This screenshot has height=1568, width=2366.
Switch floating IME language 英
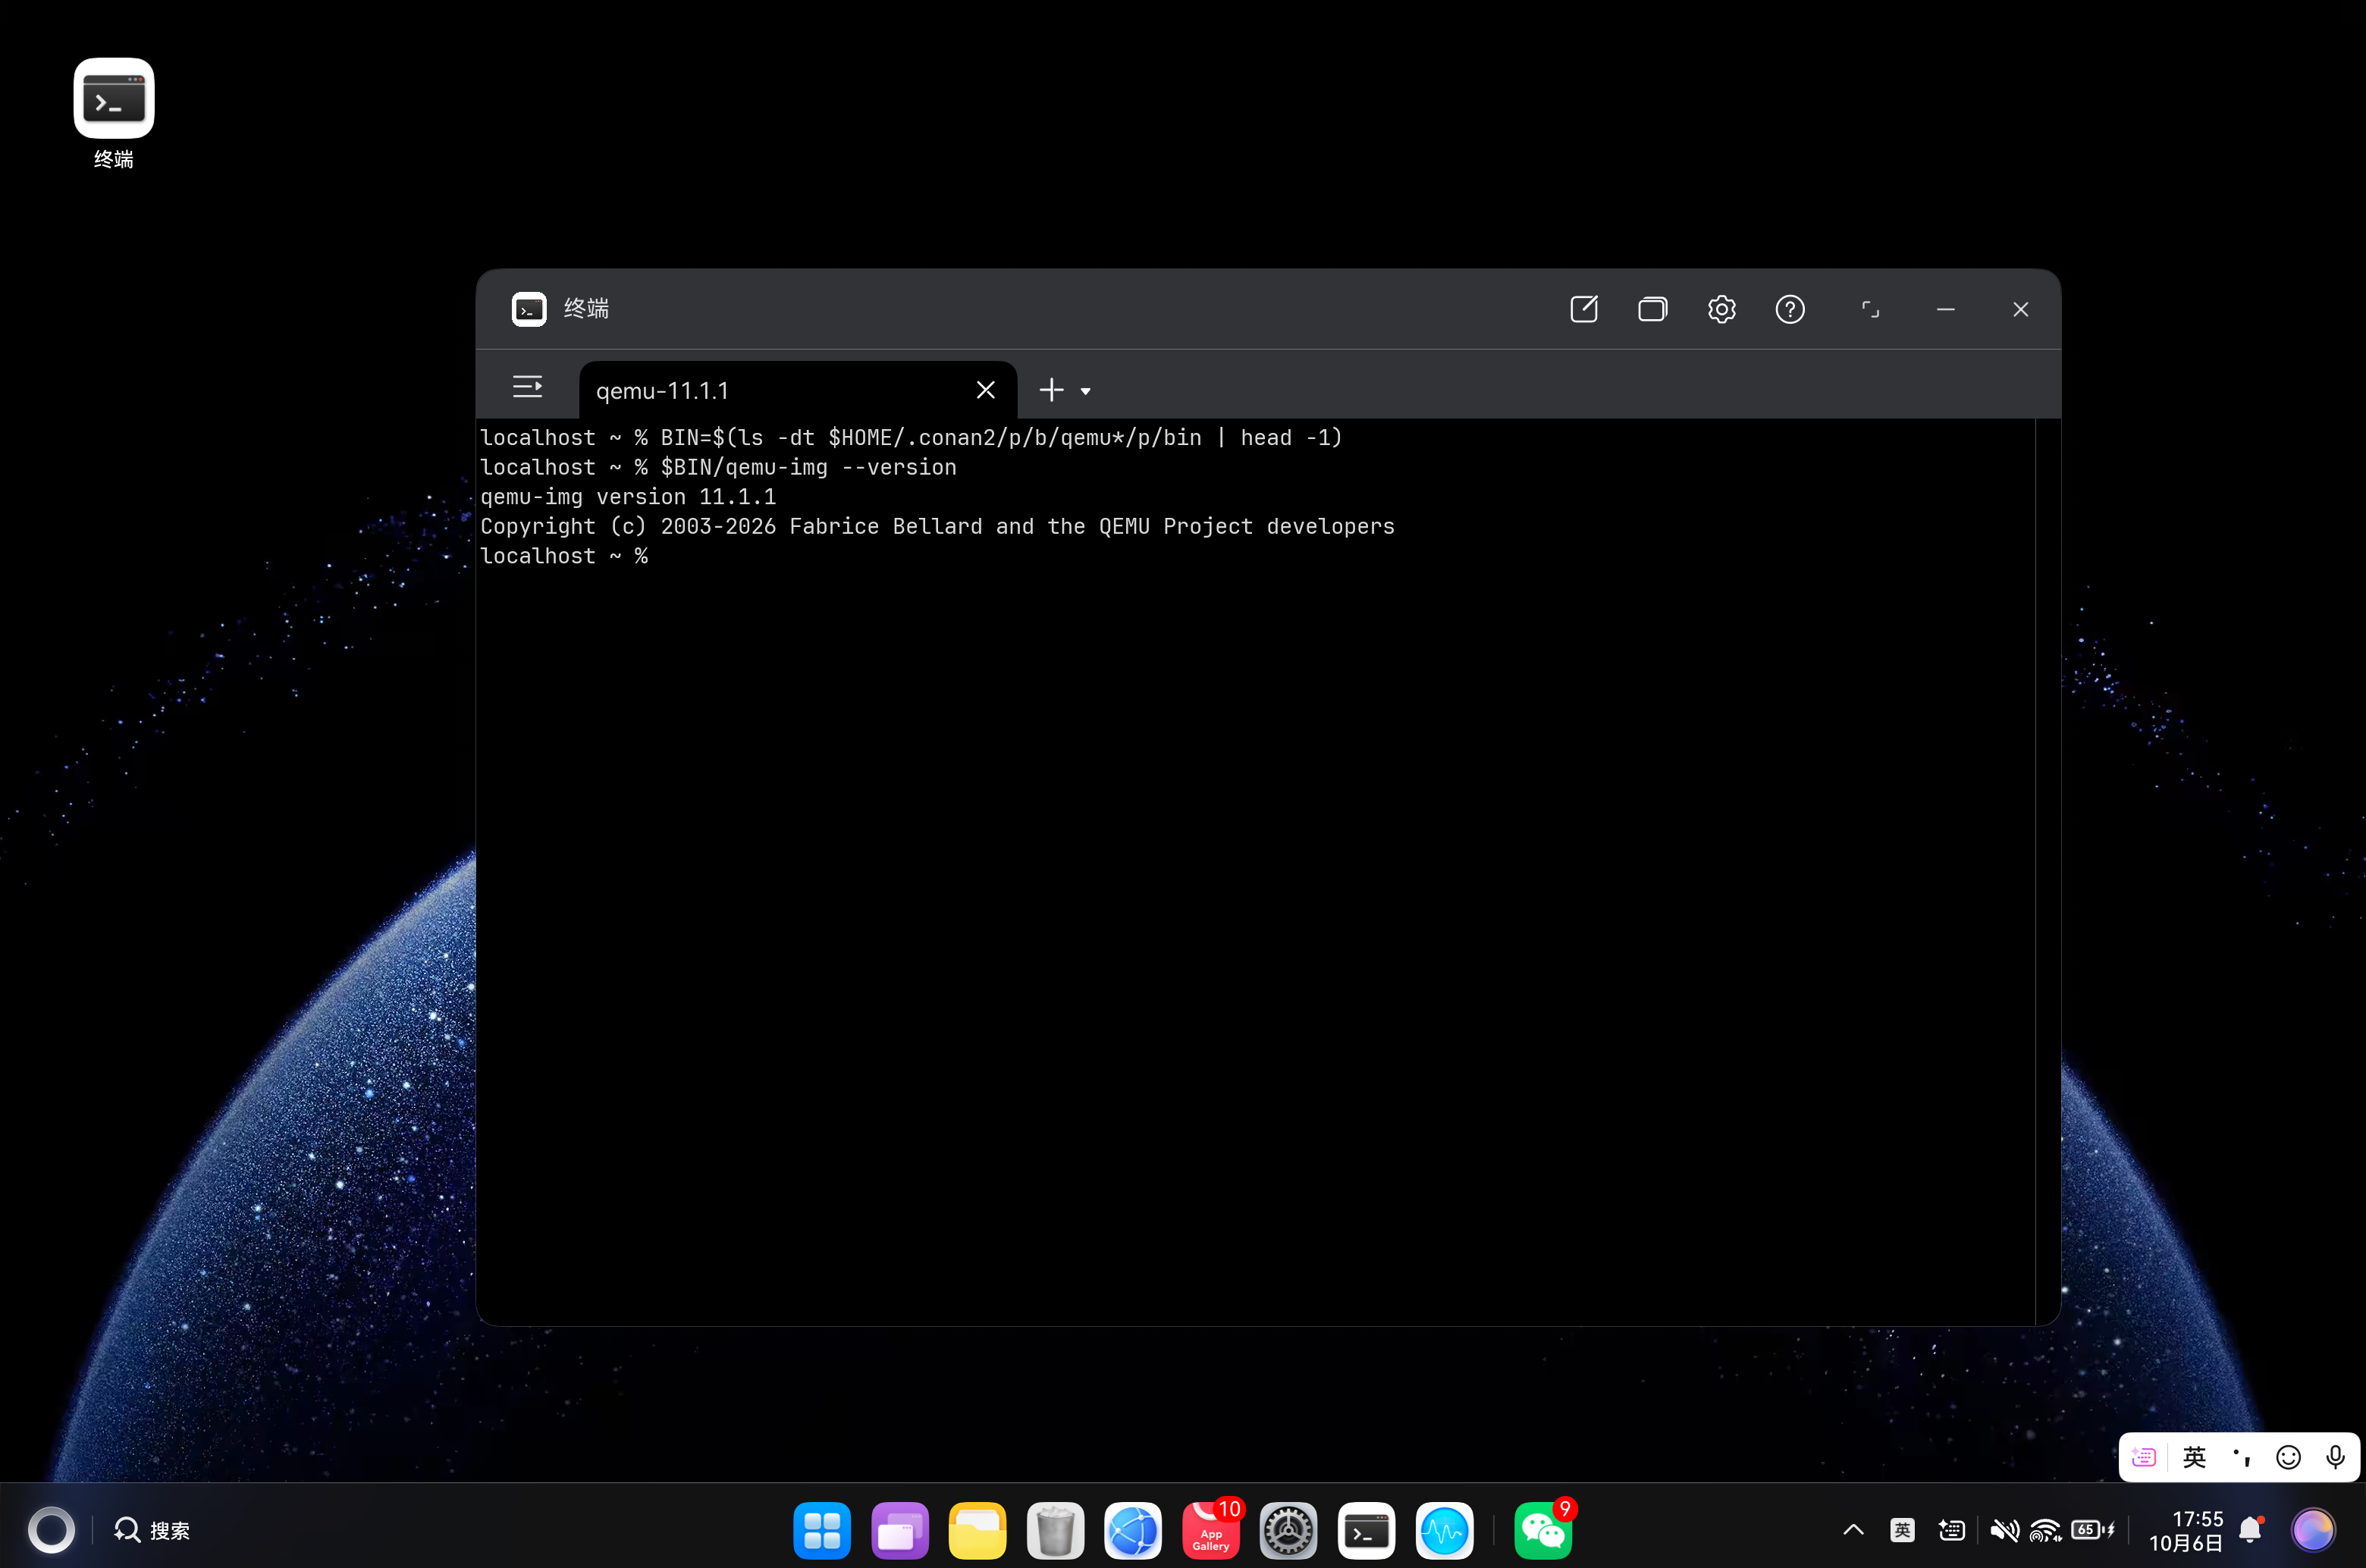(x=2194, y=1457)
